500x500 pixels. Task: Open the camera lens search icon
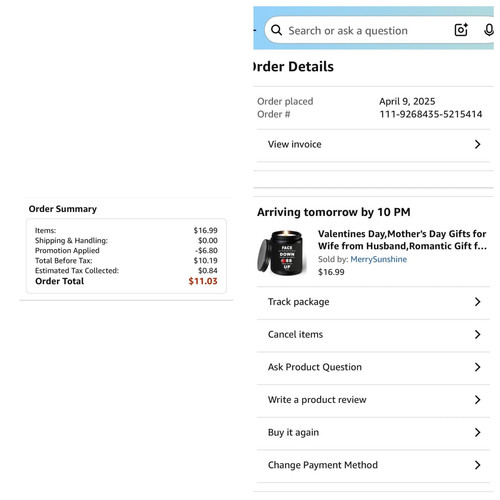click(x=461, y=30)
